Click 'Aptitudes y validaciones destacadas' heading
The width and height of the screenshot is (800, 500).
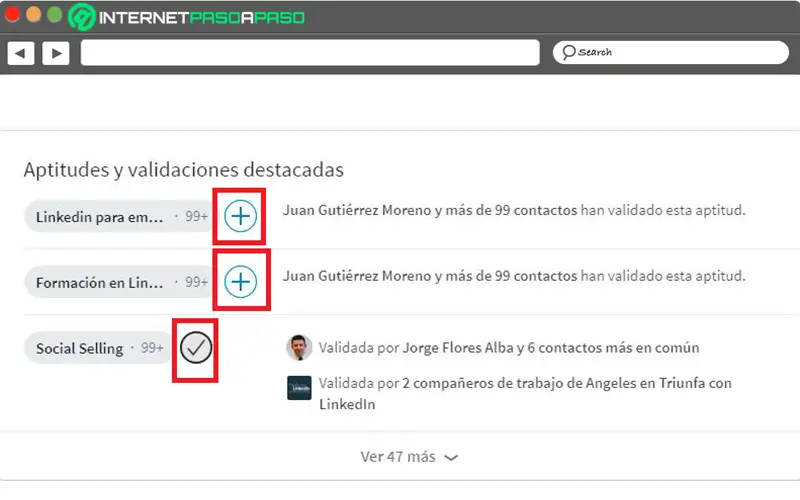pos(184,170)
